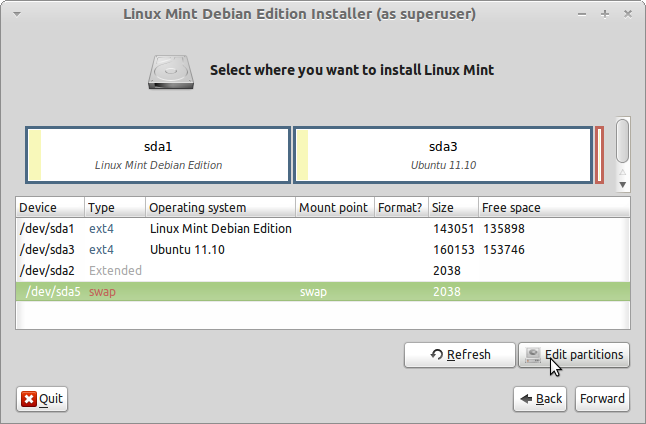Click the Mount point column header
Image resolution: width=646 pixels, height=424 pixels.
[333, 208]
